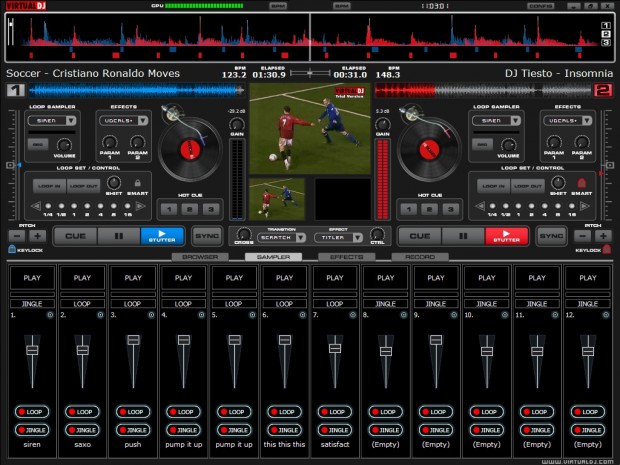Click the video crossfader Cross knob
Image resolution: width=620 pixels, height=465 pixels.
244,233
